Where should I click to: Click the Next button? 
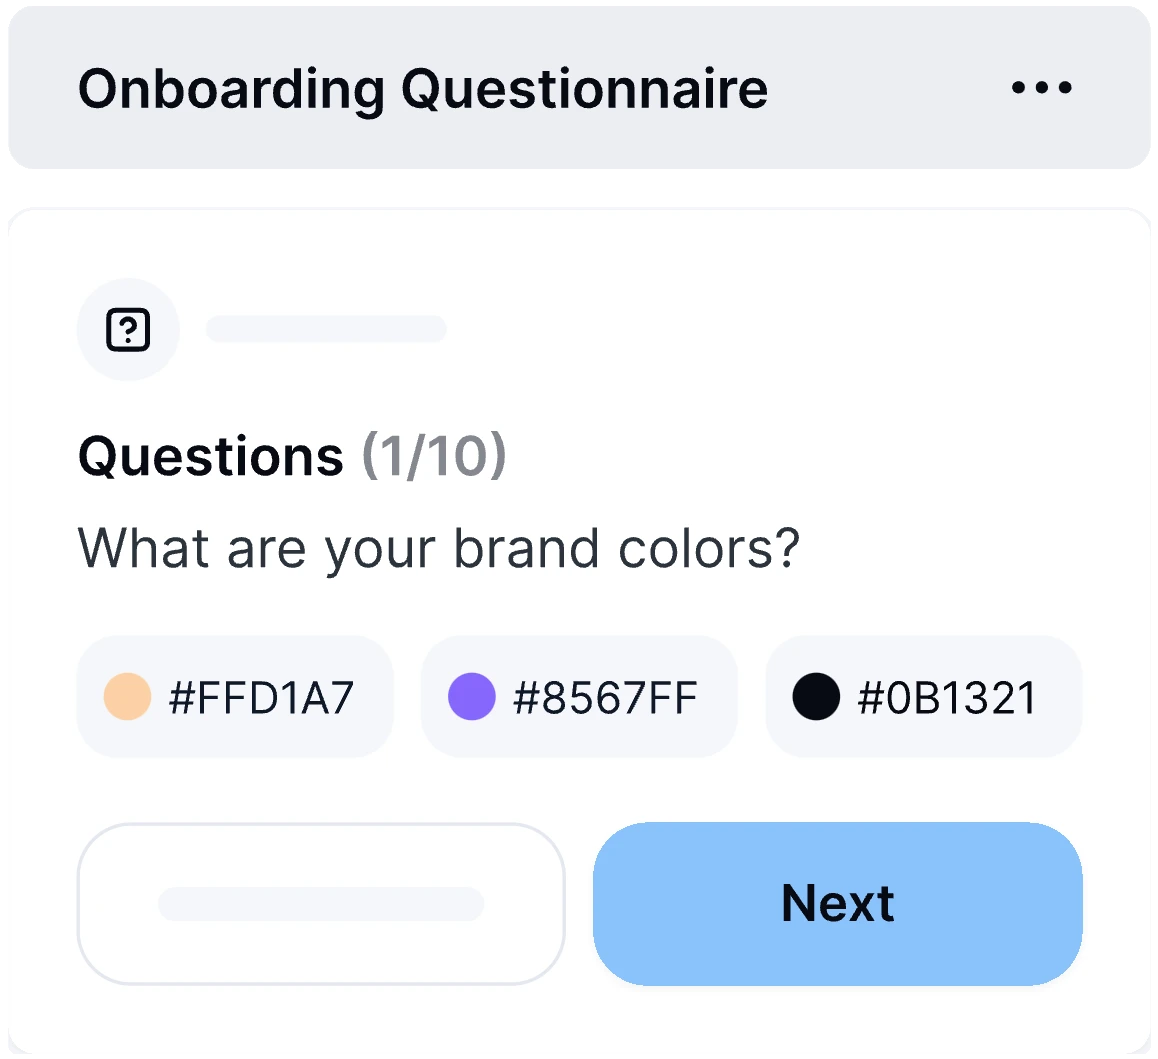point(837,903)
